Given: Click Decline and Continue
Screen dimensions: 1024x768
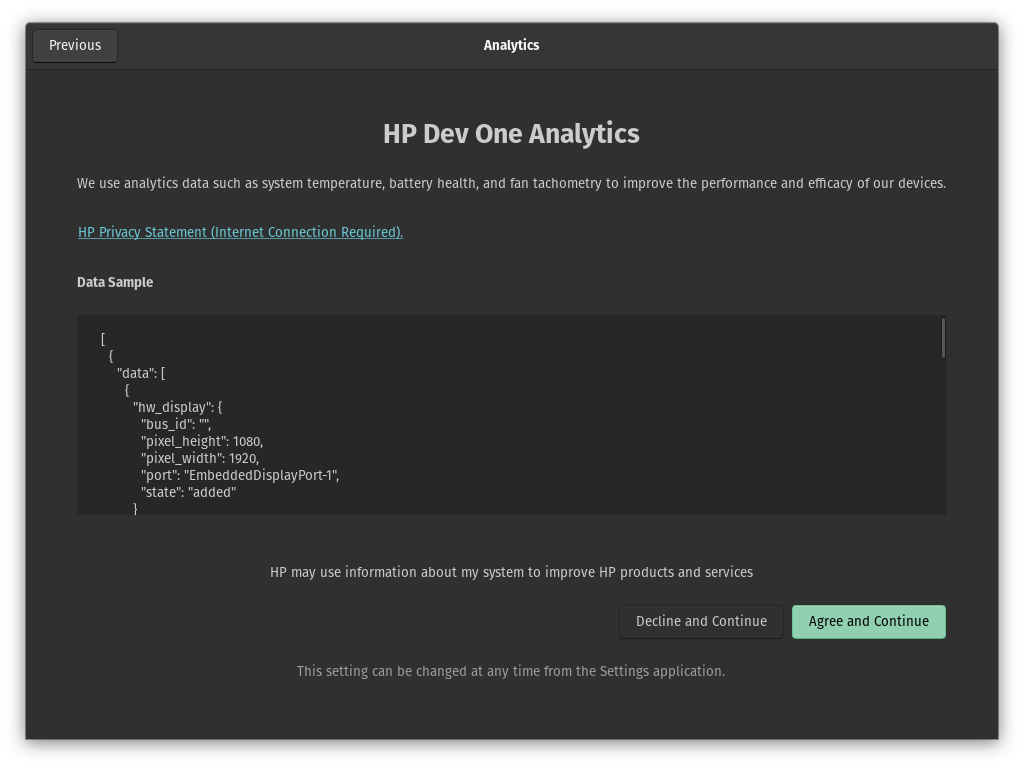Looking at the screenshot, I should click(x=701, y=622).
